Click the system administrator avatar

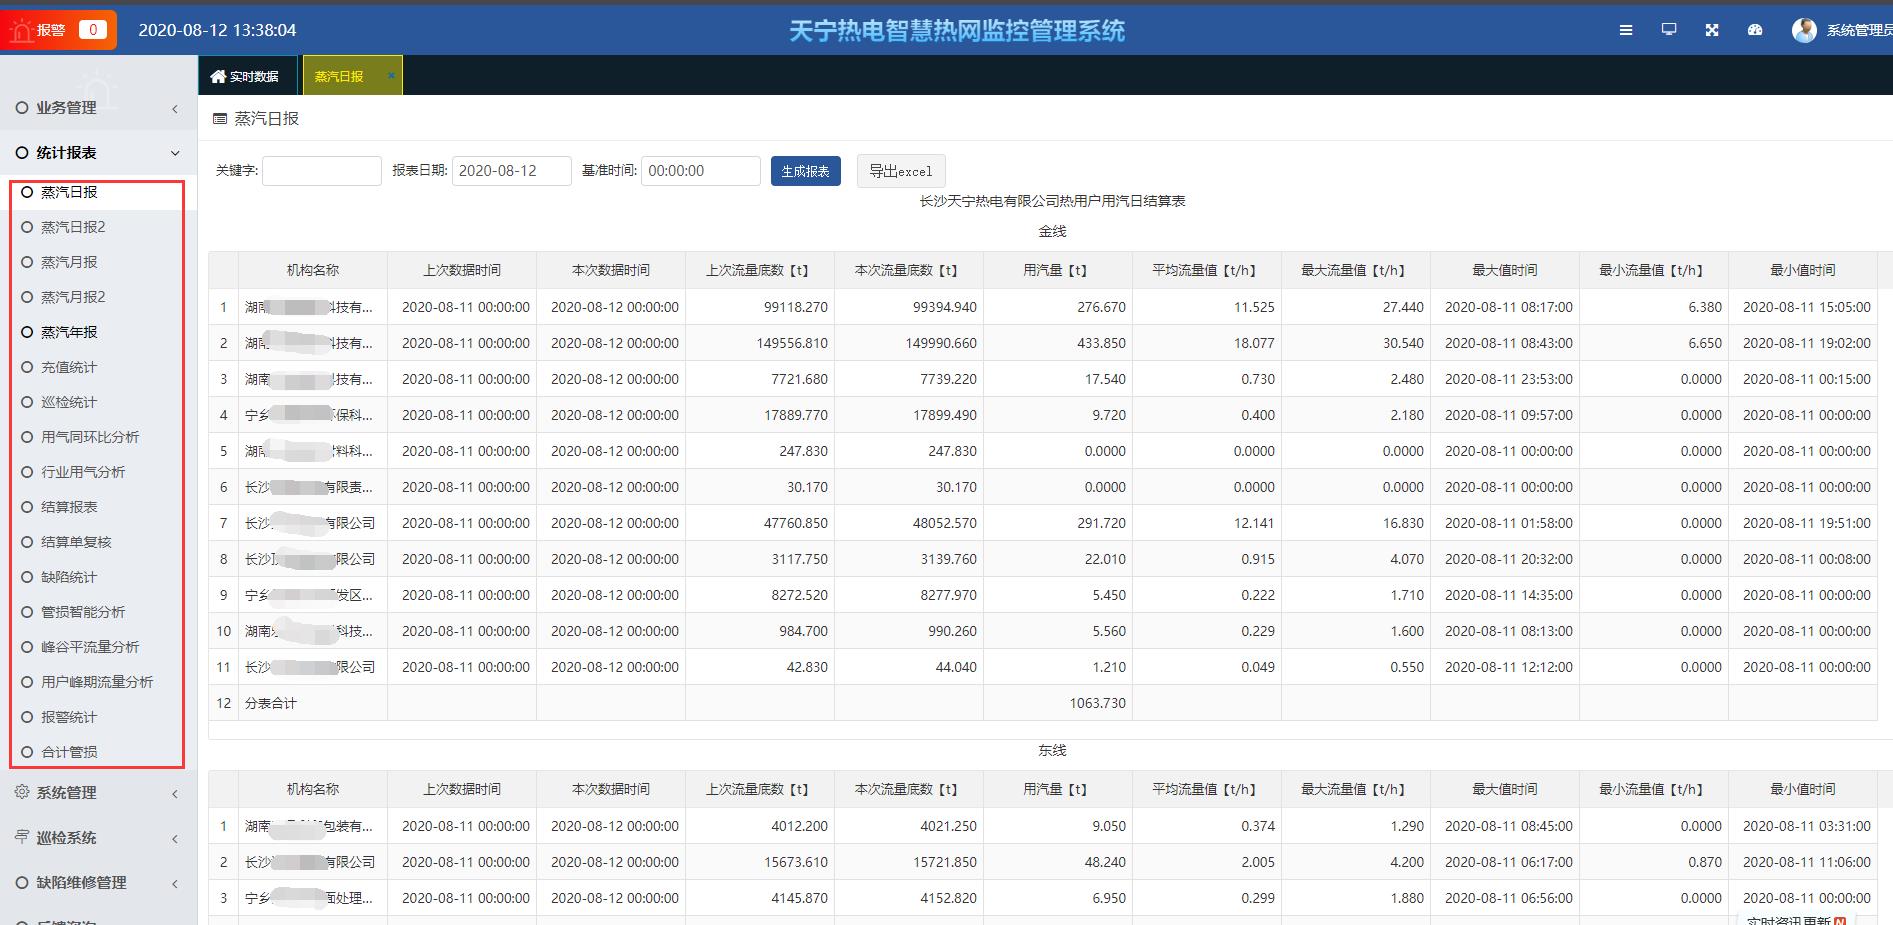click(x=1804, y=30)
